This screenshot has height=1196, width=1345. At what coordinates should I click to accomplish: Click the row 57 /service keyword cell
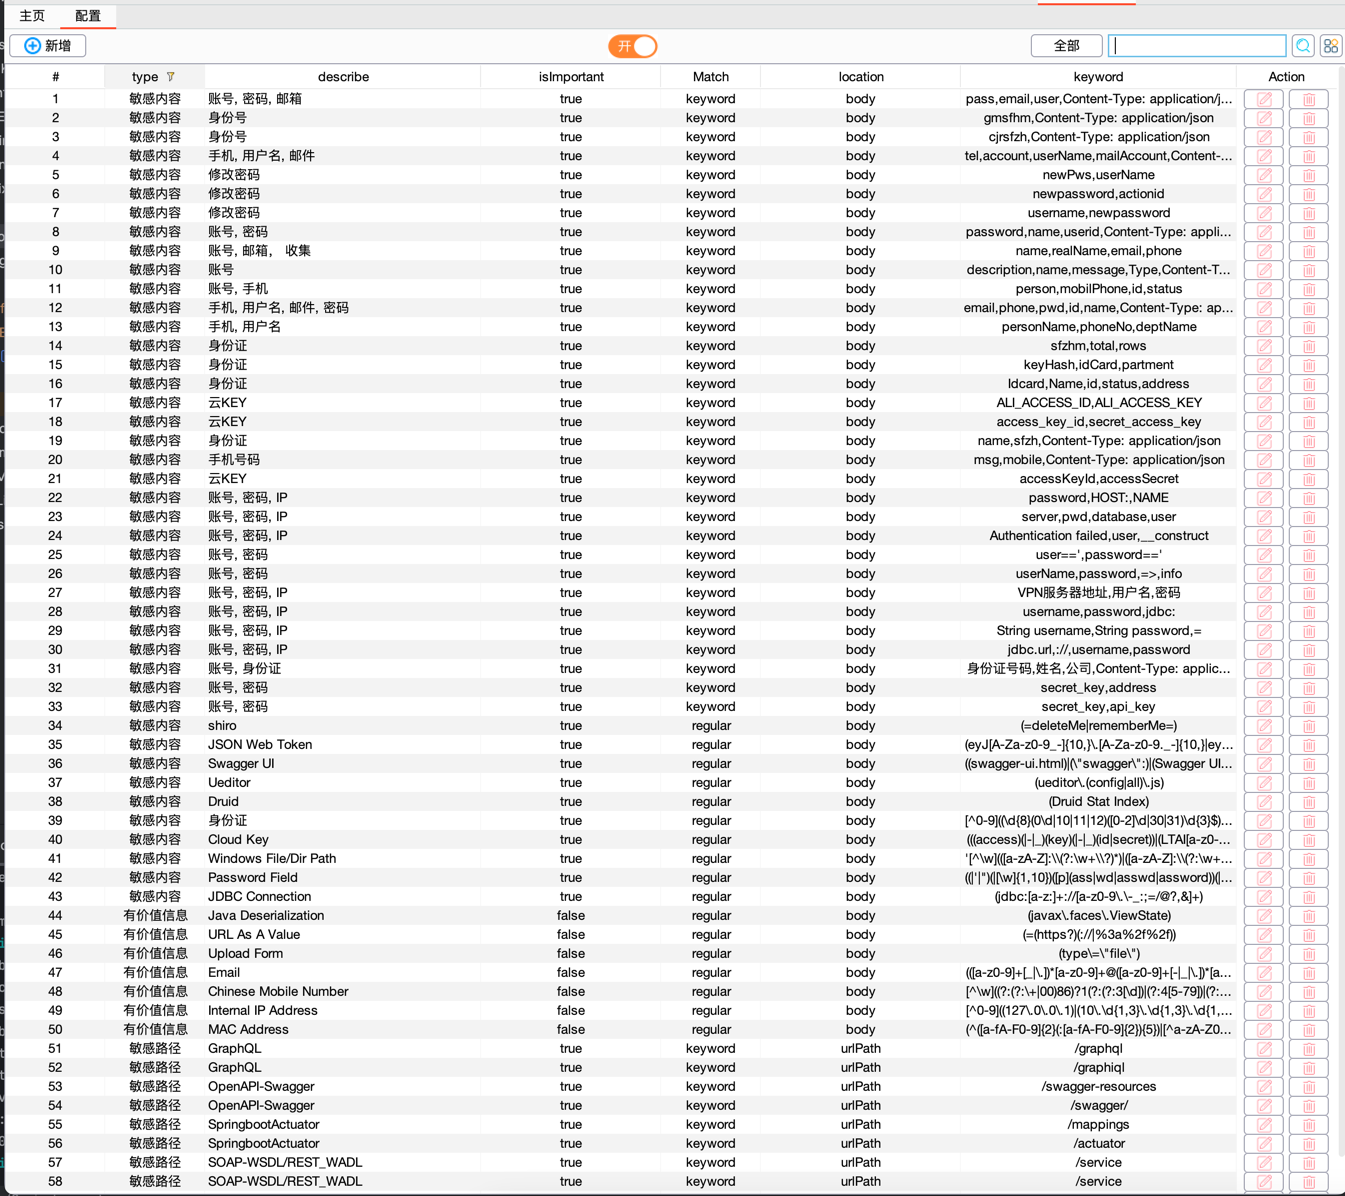1098,1163
